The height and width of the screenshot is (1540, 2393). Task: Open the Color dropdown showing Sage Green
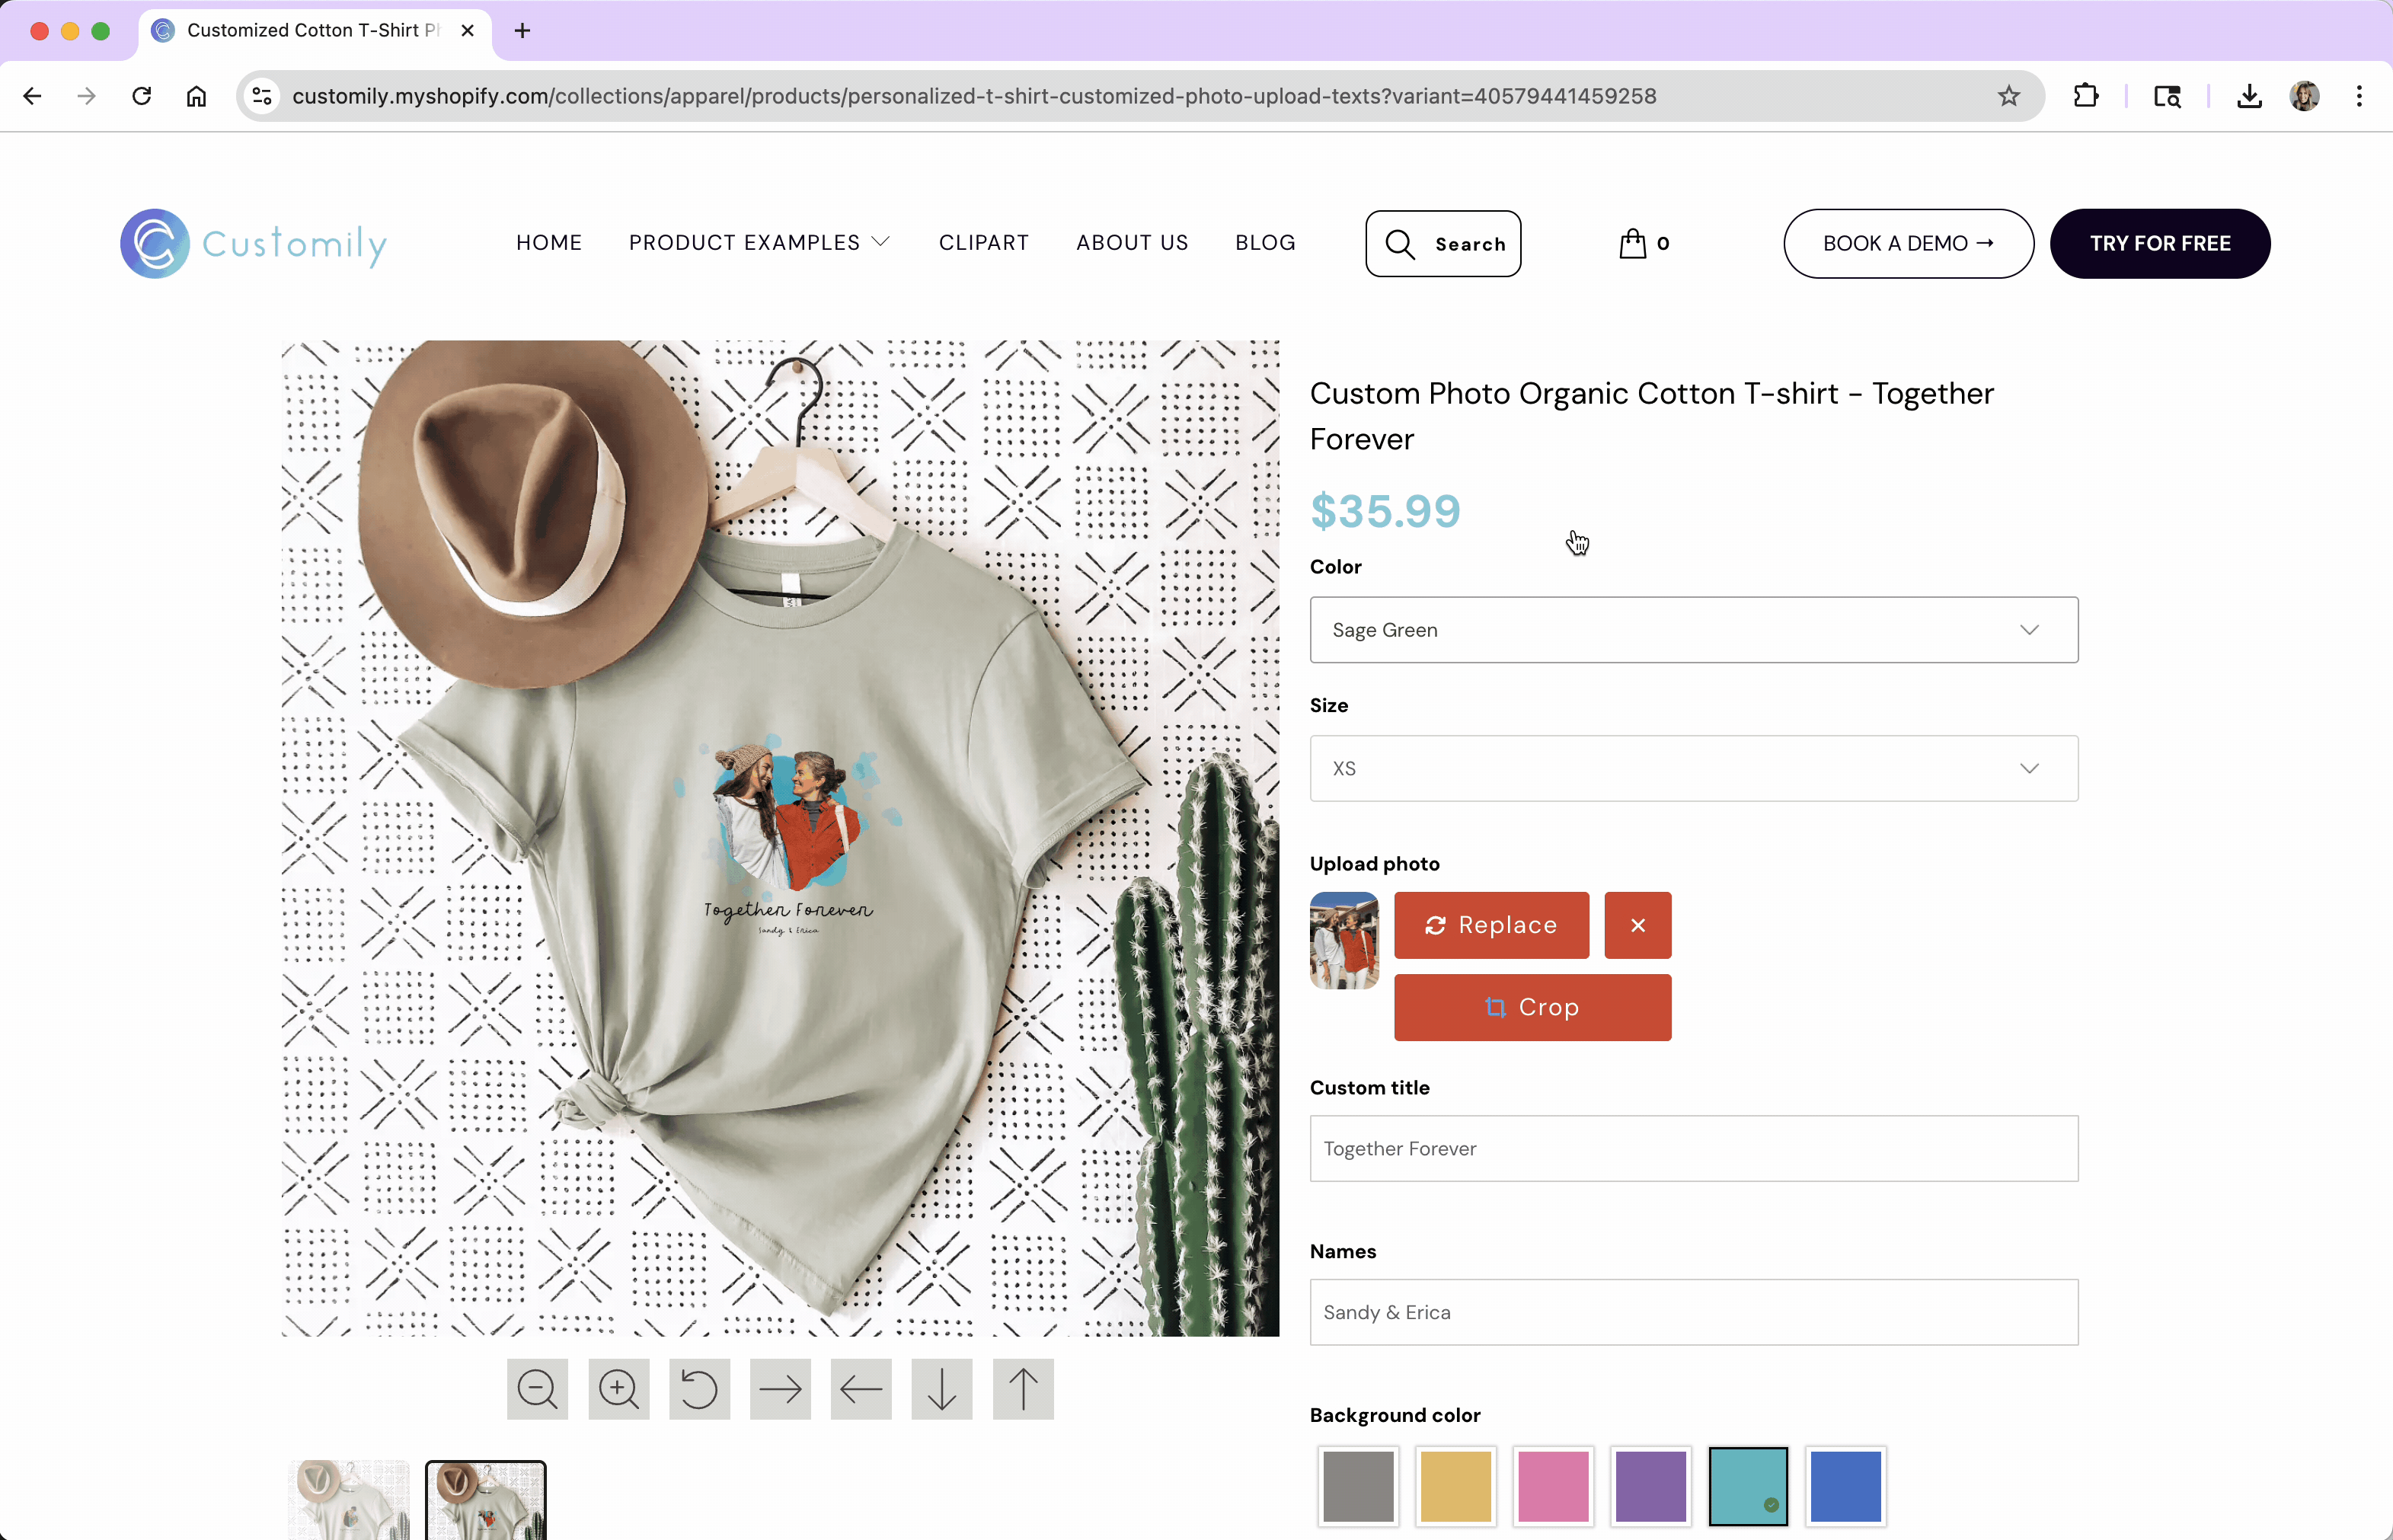[x=1693, y=630]
